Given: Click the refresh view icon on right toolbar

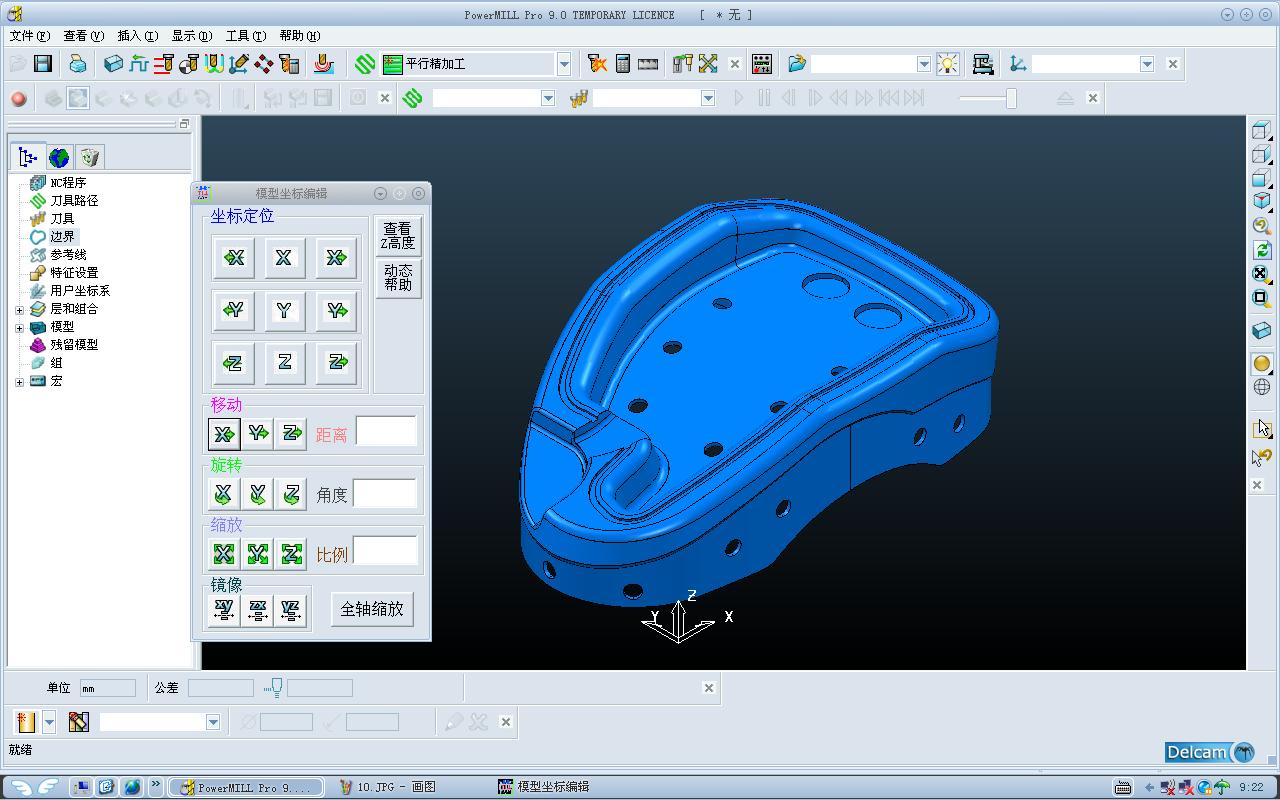Looking at the screenshot, I should pos(1262,250).
